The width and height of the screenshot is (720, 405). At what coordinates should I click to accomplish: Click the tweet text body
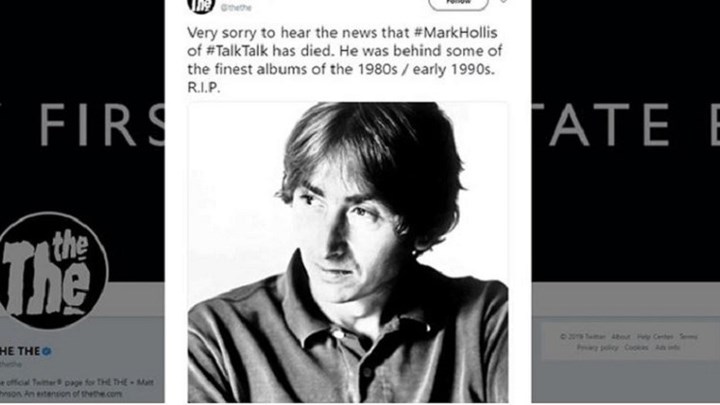click(x=345, y=60)
